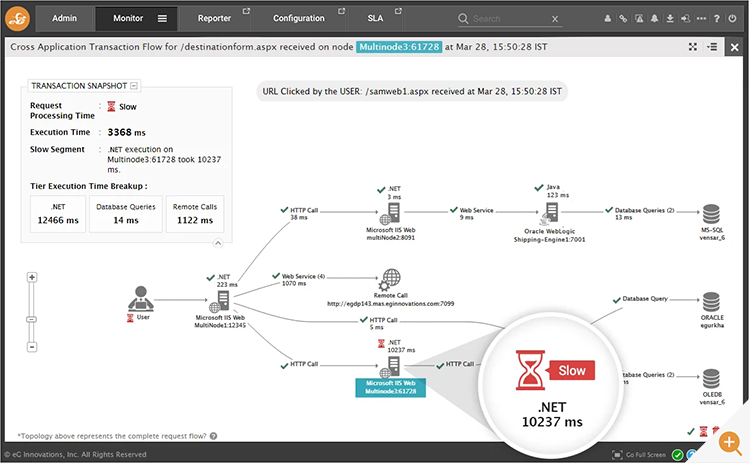Open Reporter in a new window icon
The width and height of the screenshot is (750, 463).
coord(246,11)
